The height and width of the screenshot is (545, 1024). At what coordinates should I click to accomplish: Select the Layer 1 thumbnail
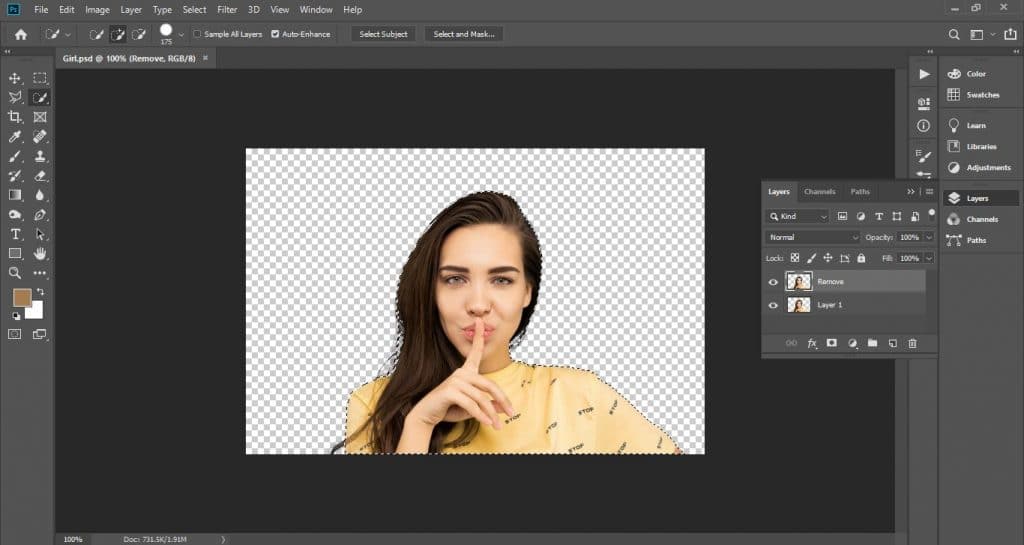[799, 304]
